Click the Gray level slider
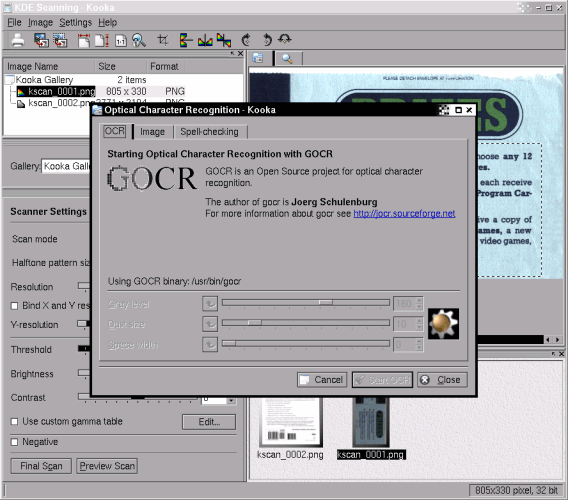The height and width of the screenshot is (500, 568). click(x=306, y=302)
